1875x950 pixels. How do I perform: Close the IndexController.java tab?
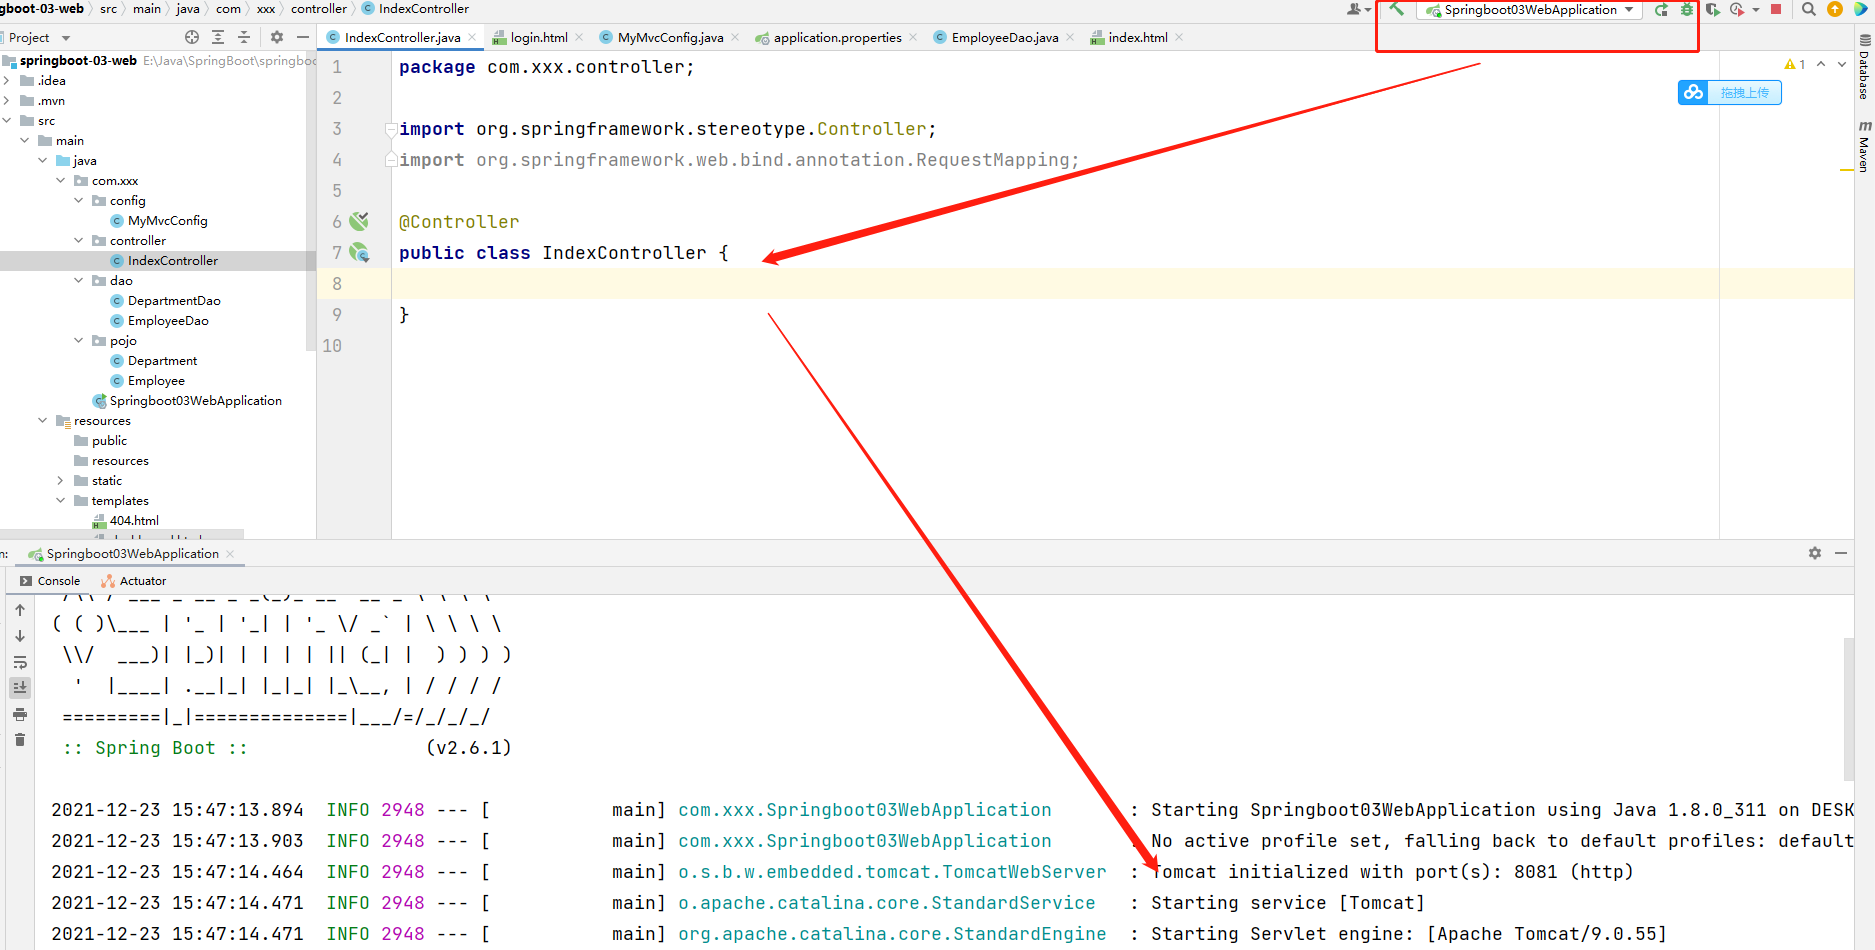click(x=472, y=38)
